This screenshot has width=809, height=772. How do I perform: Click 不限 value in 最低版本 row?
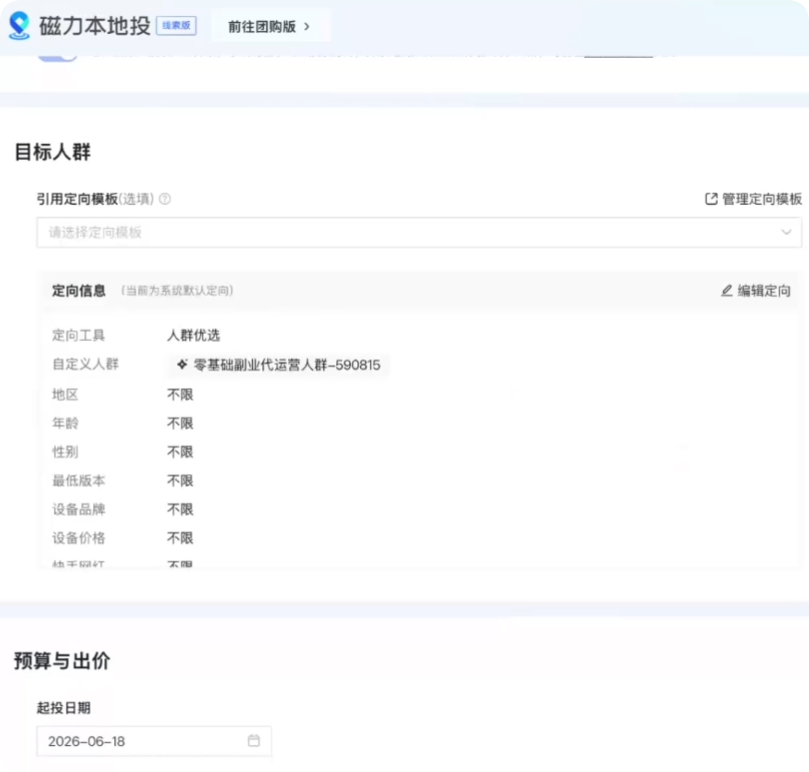tap(180, 481)
